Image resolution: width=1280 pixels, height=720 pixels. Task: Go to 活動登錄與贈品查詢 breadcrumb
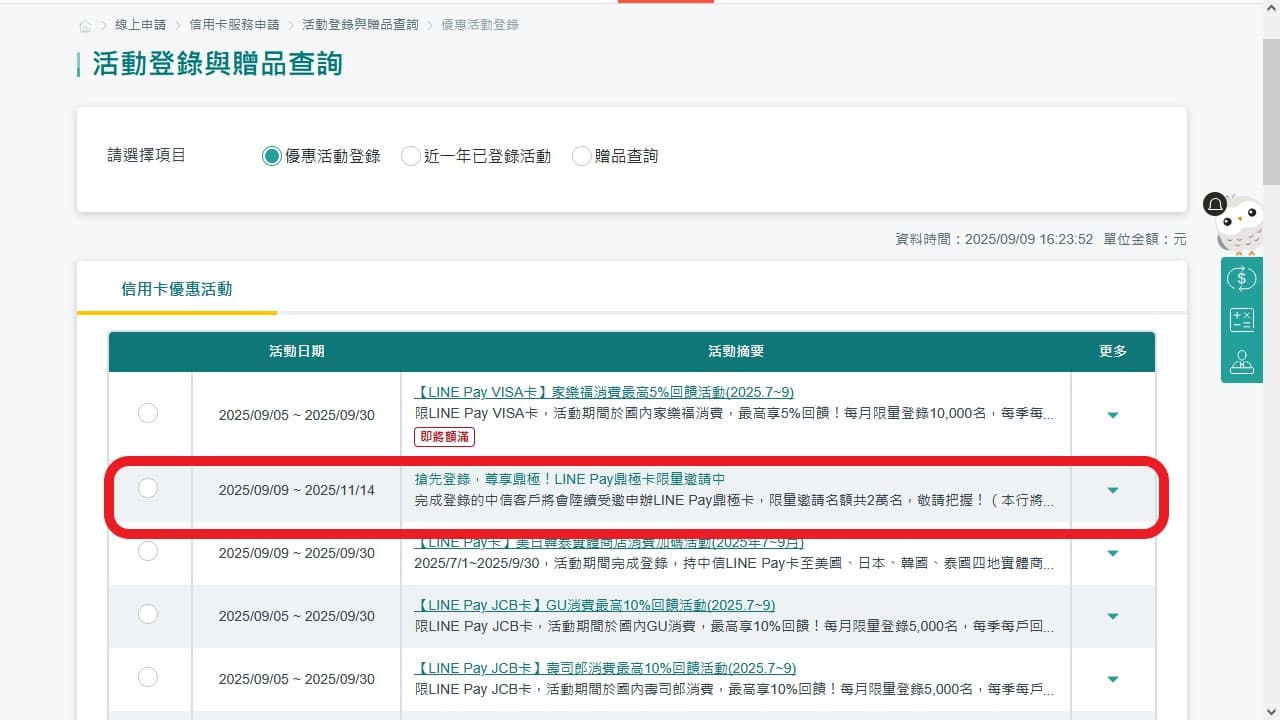pos(361,25)
